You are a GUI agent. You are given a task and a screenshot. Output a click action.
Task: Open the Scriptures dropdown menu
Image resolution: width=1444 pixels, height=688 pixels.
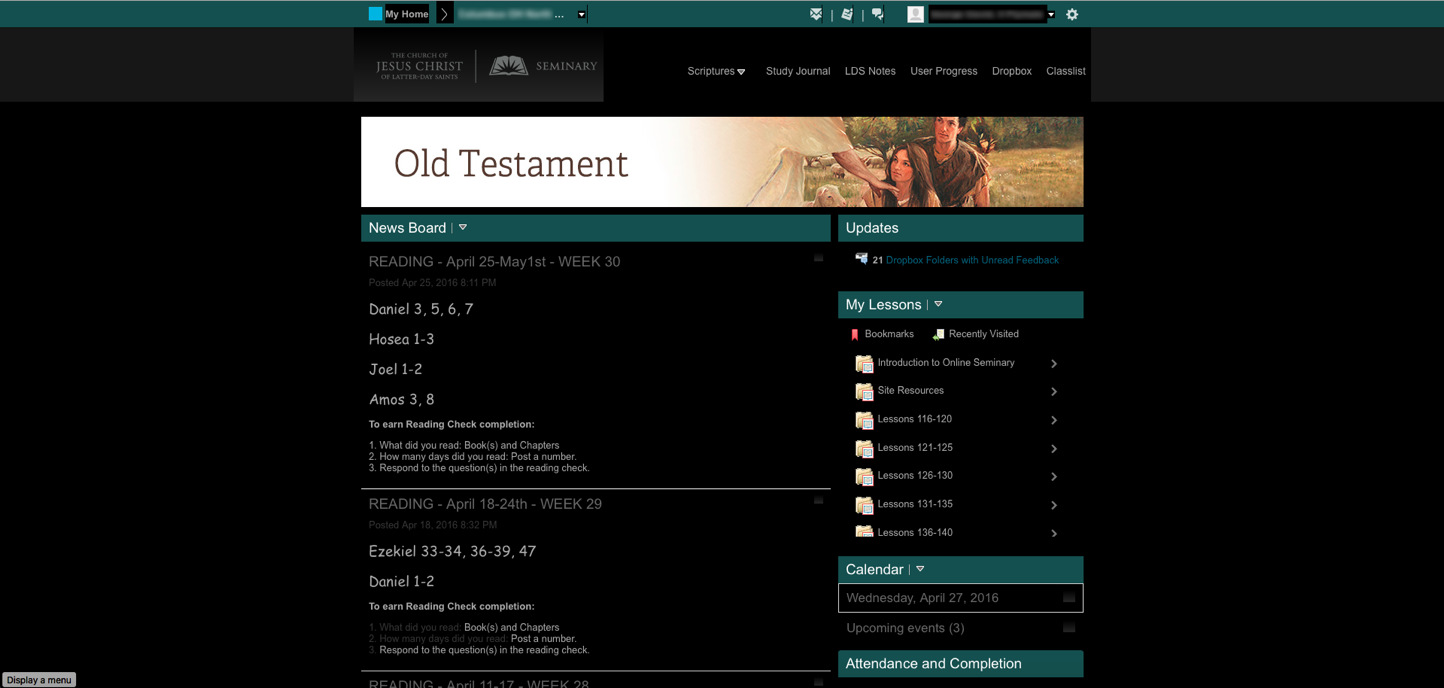pyautogui.click(x=716, y=71)
